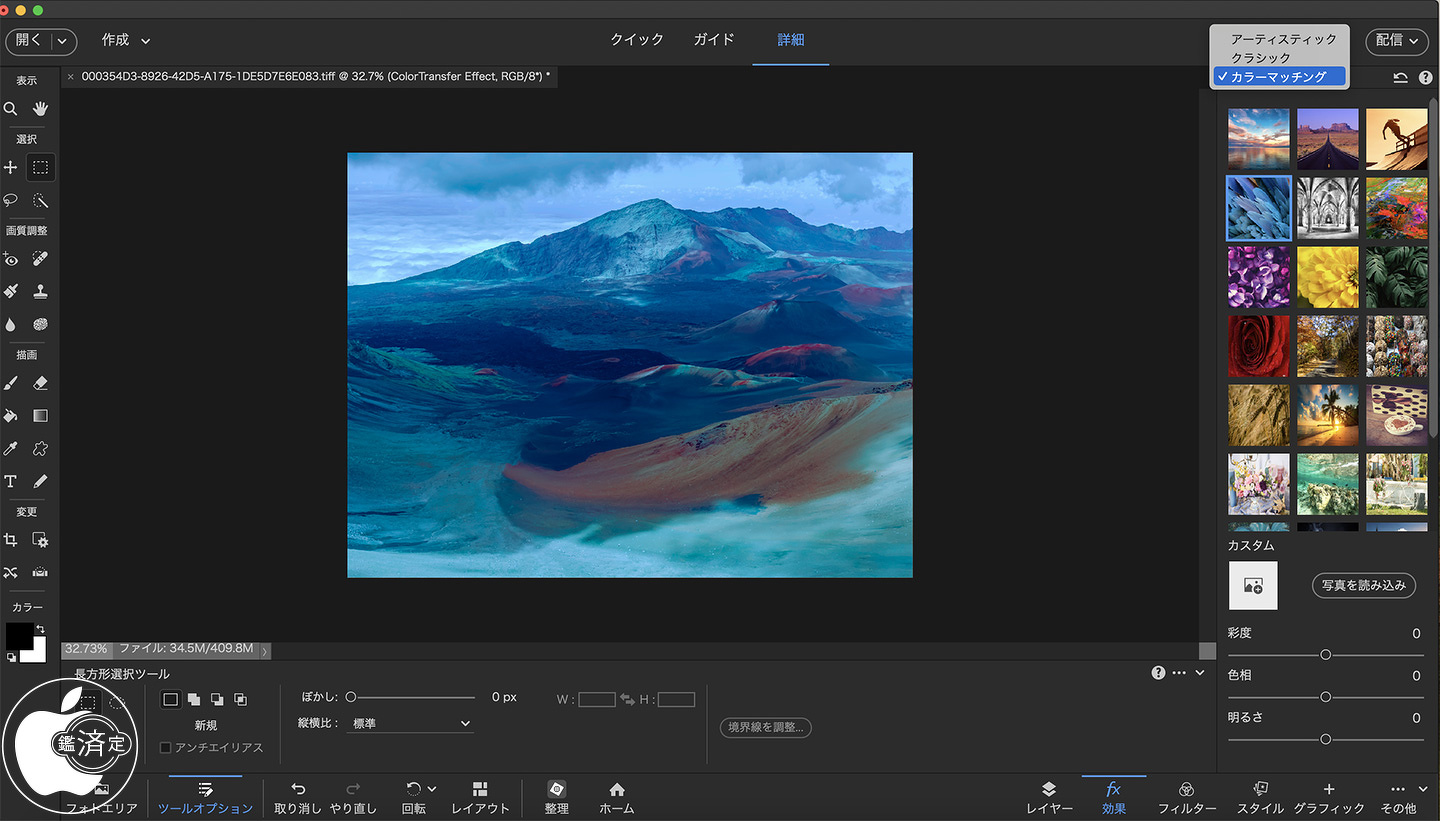The height and width of the screenshot is (821, 1440).
Task: Select the Zoom (magnifier) tool
Action: 11,109
